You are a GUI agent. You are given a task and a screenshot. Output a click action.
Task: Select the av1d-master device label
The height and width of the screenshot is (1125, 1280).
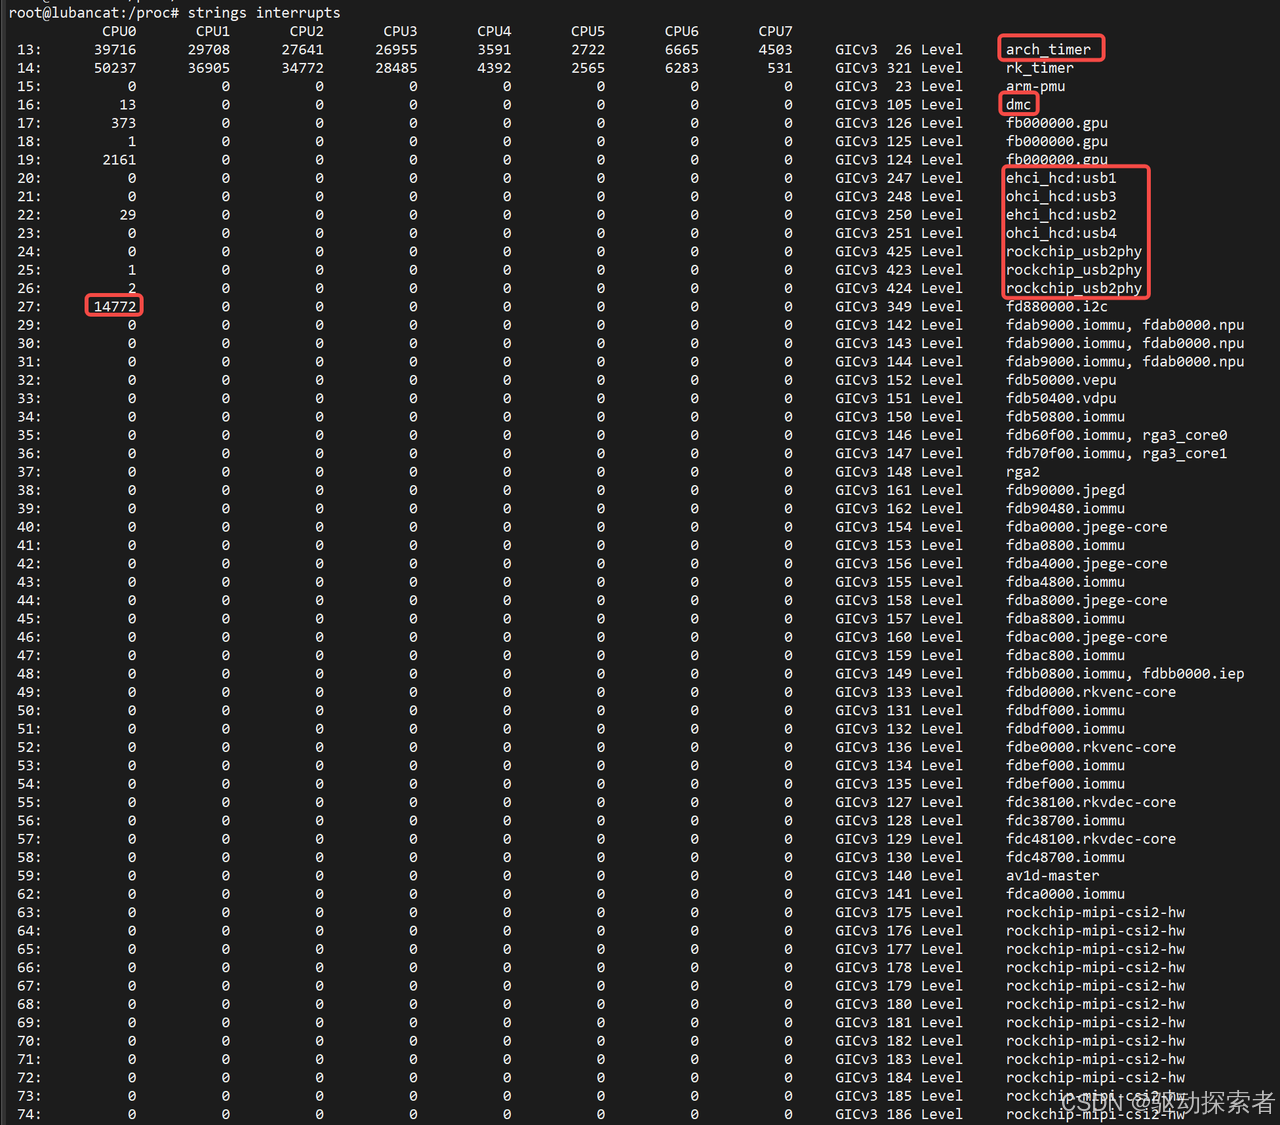1052,875
